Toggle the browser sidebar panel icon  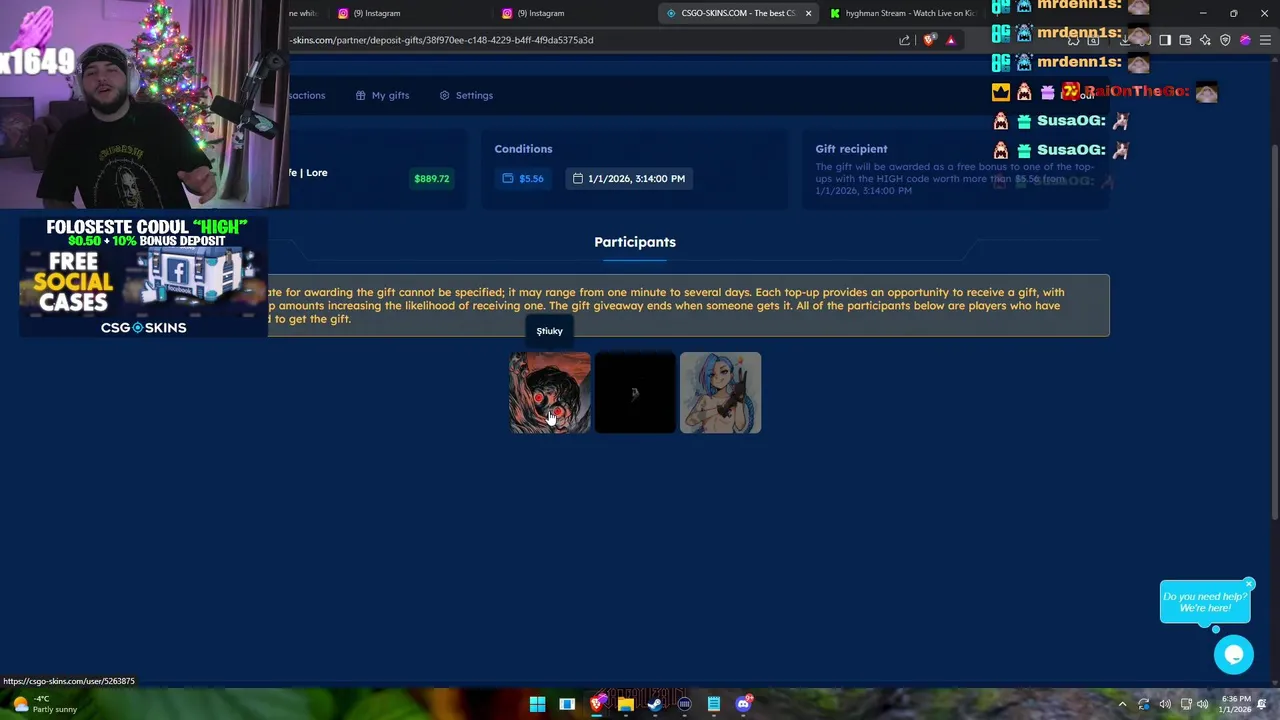(1165, 40)
